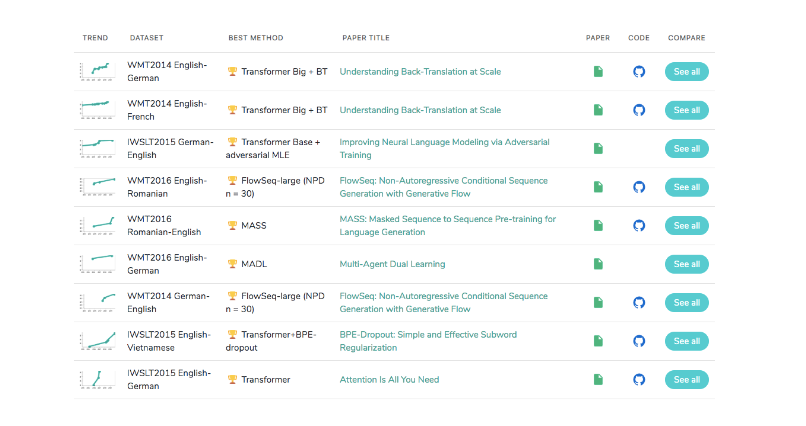Screen dimensions: 806x426
Task: Open trend chart thumbnail for IWSLT2015 English-Vietnamese
Action: click(x=98, y=341)
